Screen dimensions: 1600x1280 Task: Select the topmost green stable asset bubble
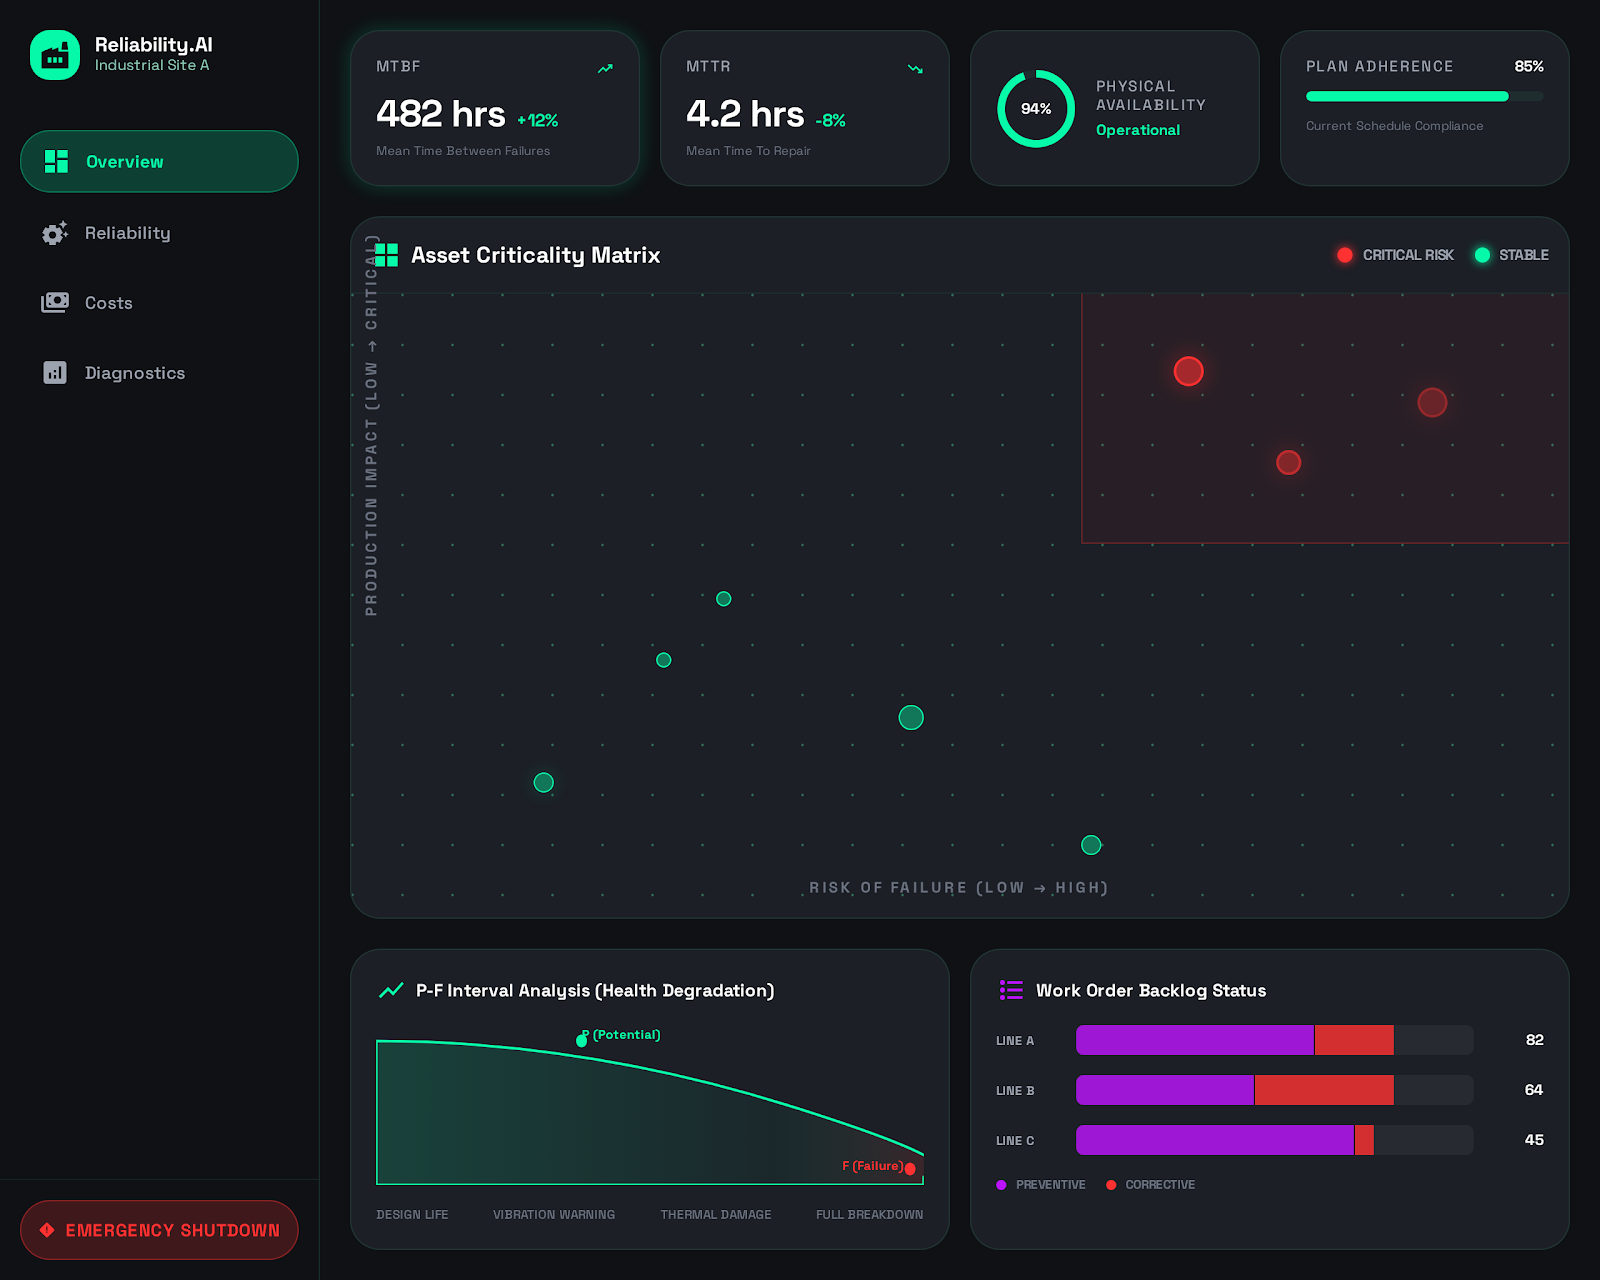(724, 599)
